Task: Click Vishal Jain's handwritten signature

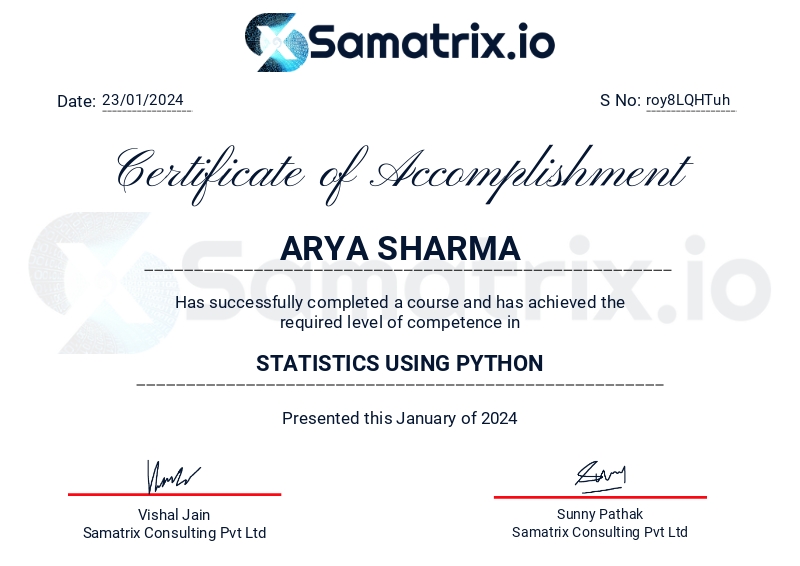Action: coord(173,476)
